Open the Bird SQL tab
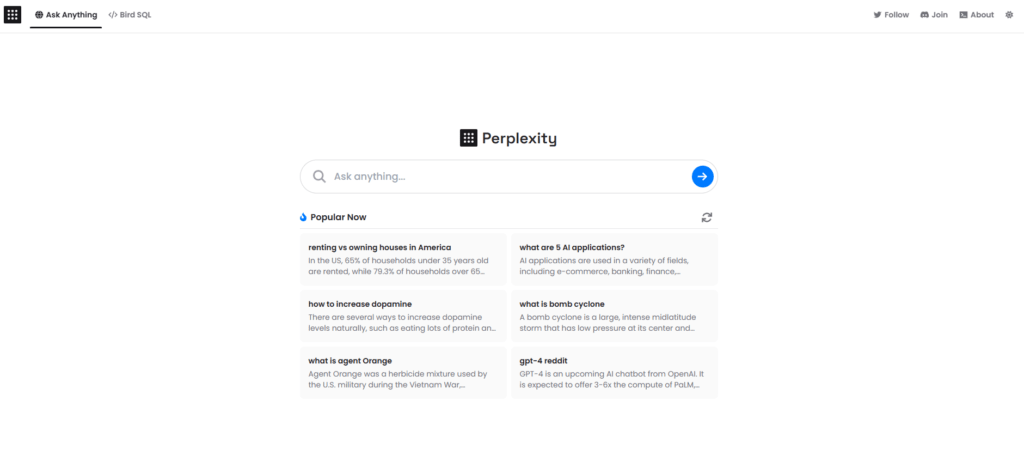The image size is (1024, 449). 130,15
